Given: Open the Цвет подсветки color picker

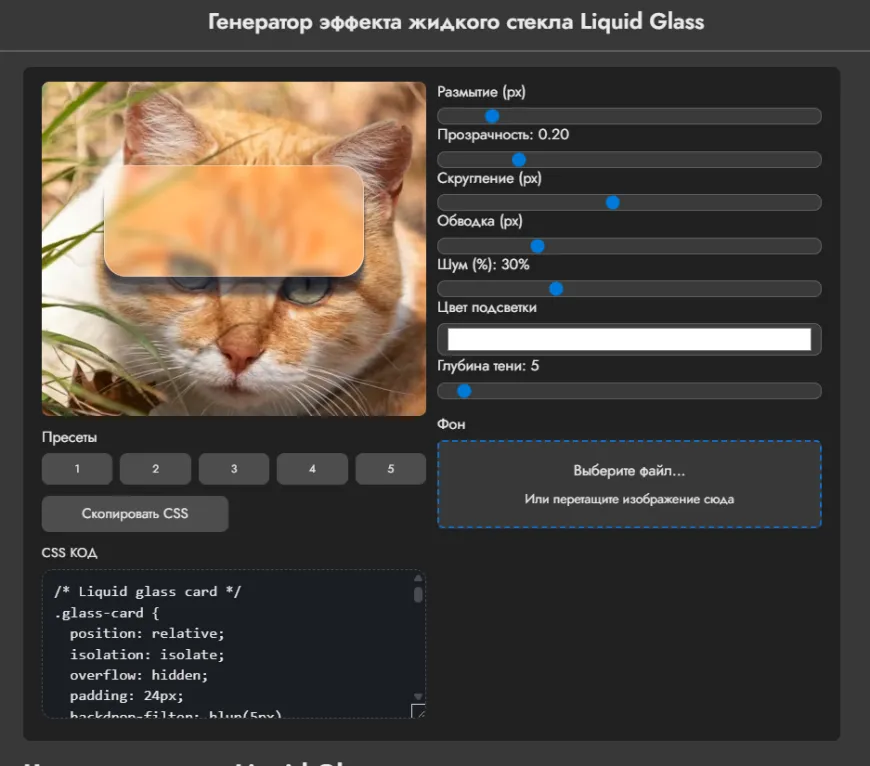Looking at the screenshot, I should pos(629,340).
